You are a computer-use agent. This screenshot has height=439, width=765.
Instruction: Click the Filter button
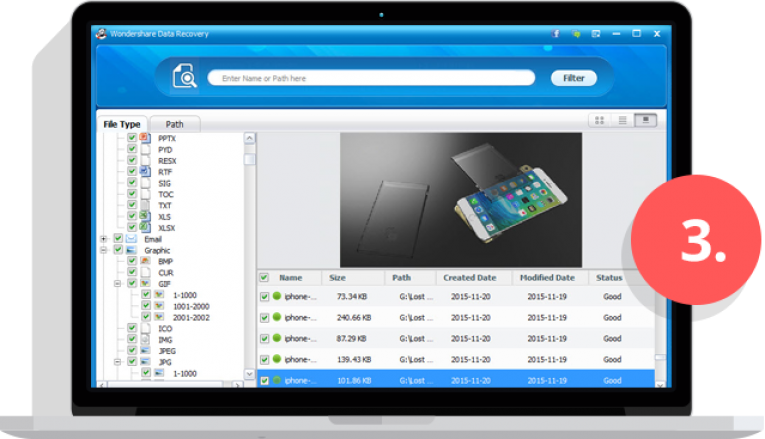(x=574, y=78)
